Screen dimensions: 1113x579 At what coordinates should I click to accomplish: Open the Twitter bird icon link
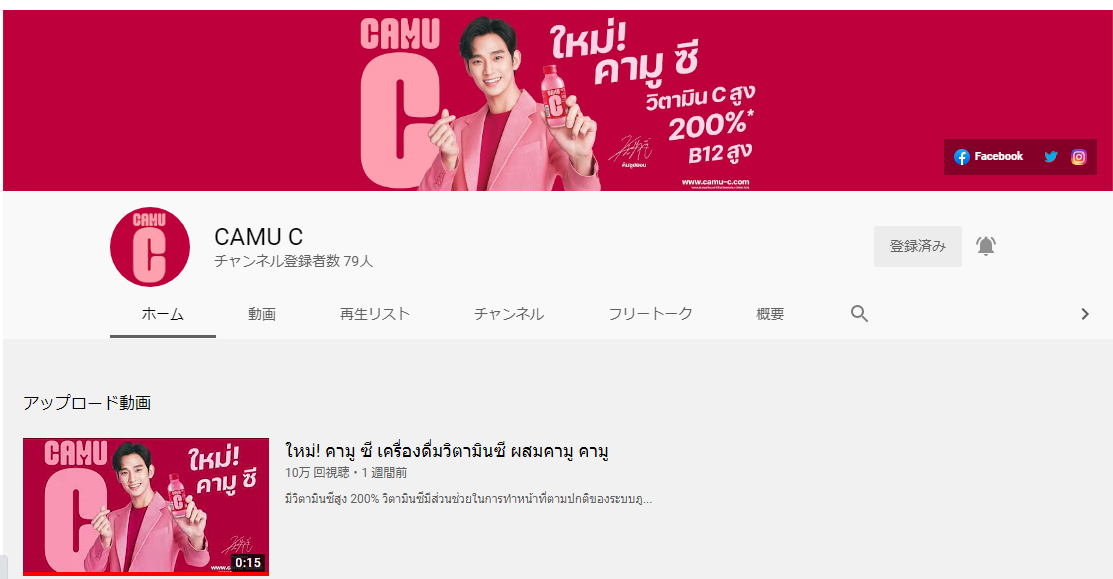point(1051,157)
